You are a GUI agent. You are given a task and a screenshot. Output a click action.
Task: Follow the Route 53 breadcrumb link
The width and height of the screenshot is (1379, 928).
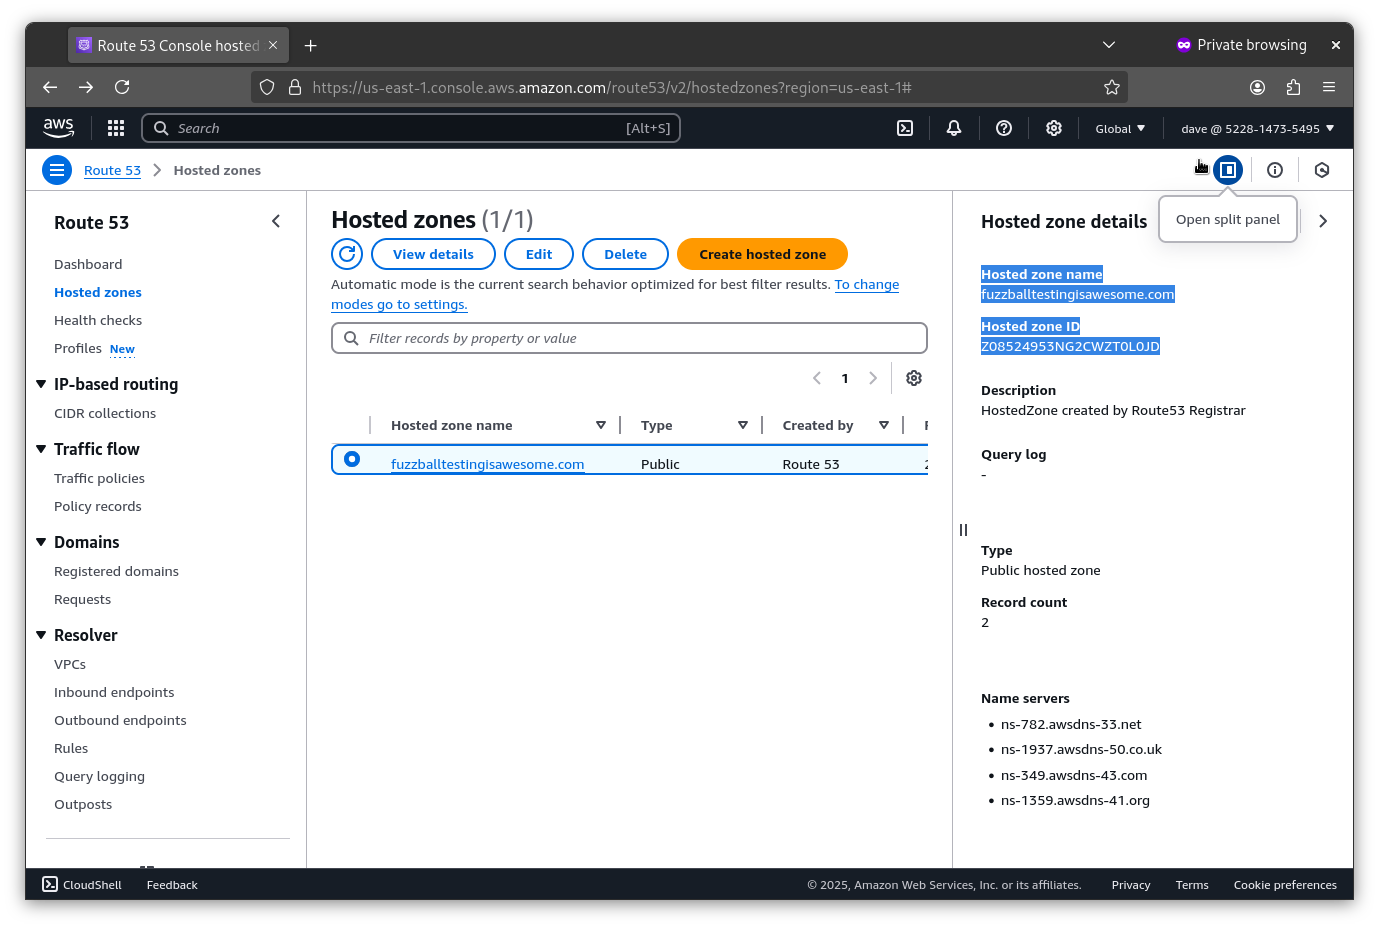(x=112, y=170)
